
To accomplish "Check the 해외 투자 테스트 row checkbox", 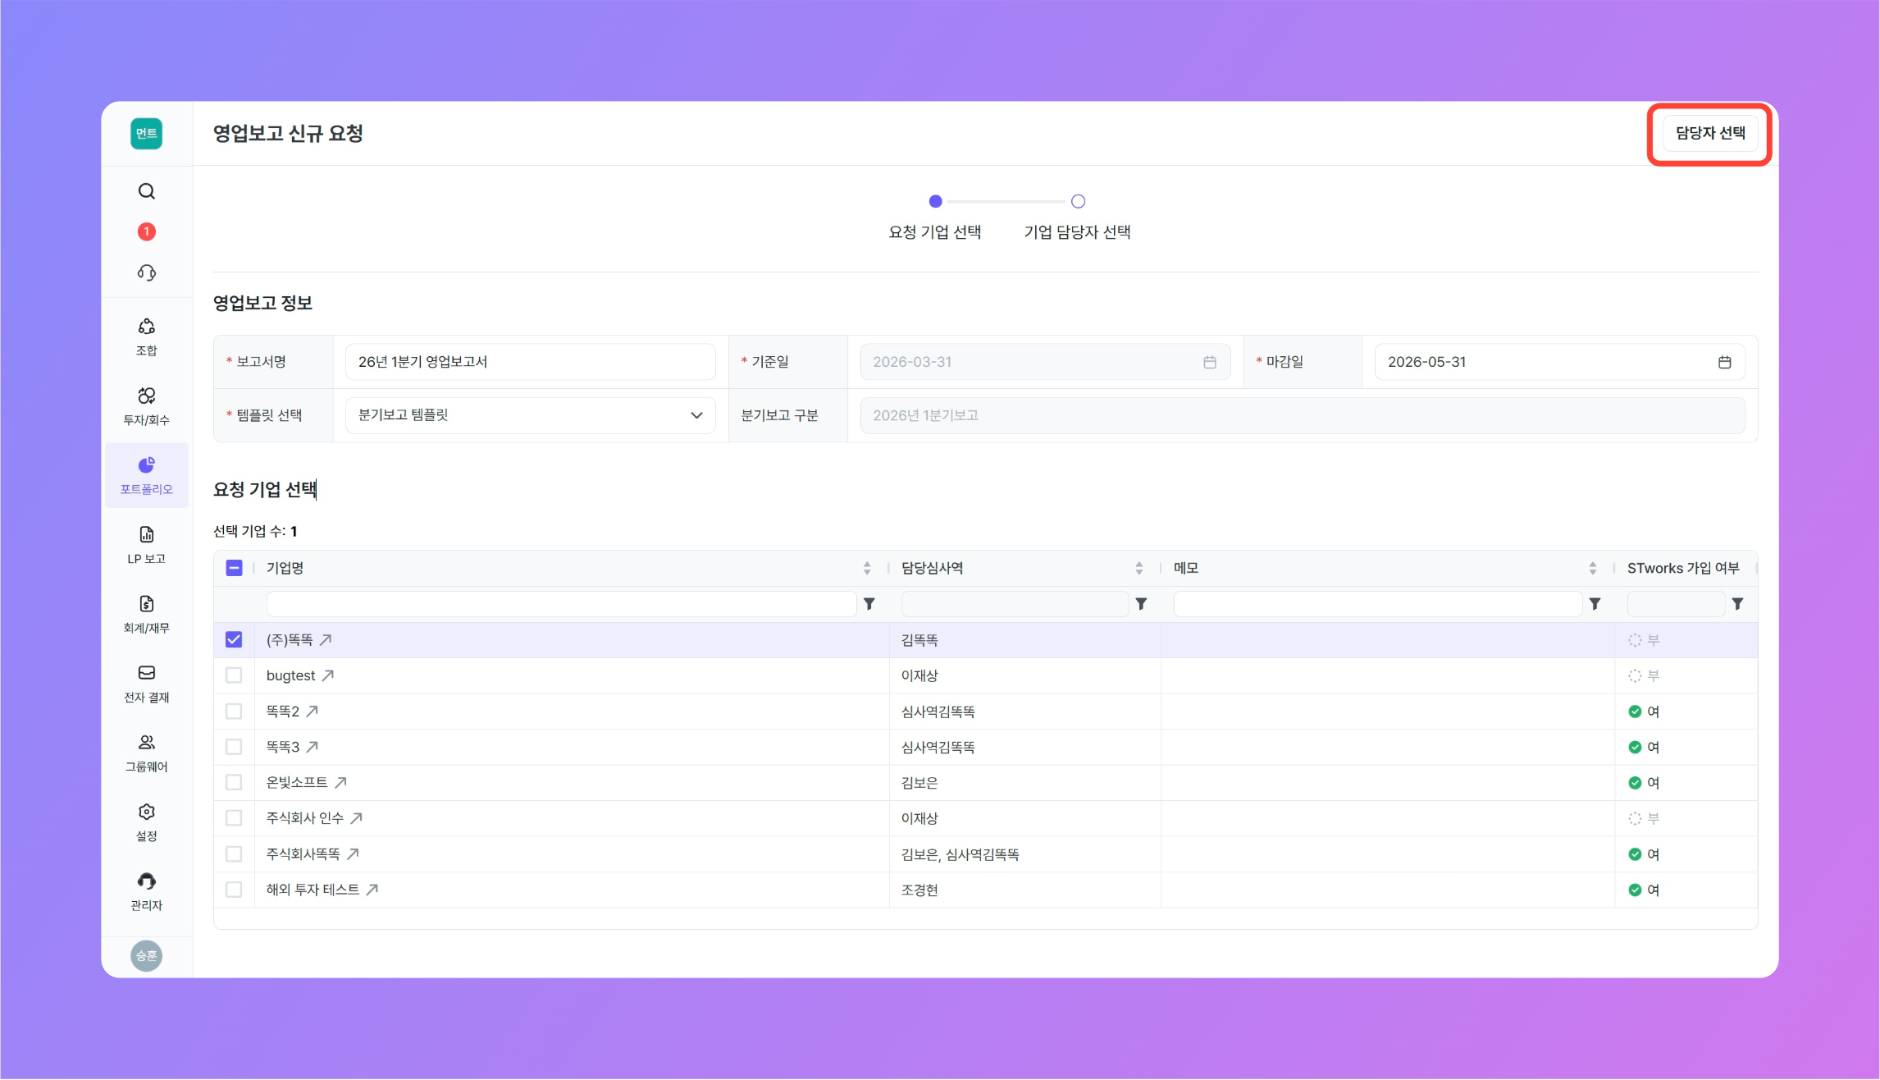I will (x=234, y=890).
